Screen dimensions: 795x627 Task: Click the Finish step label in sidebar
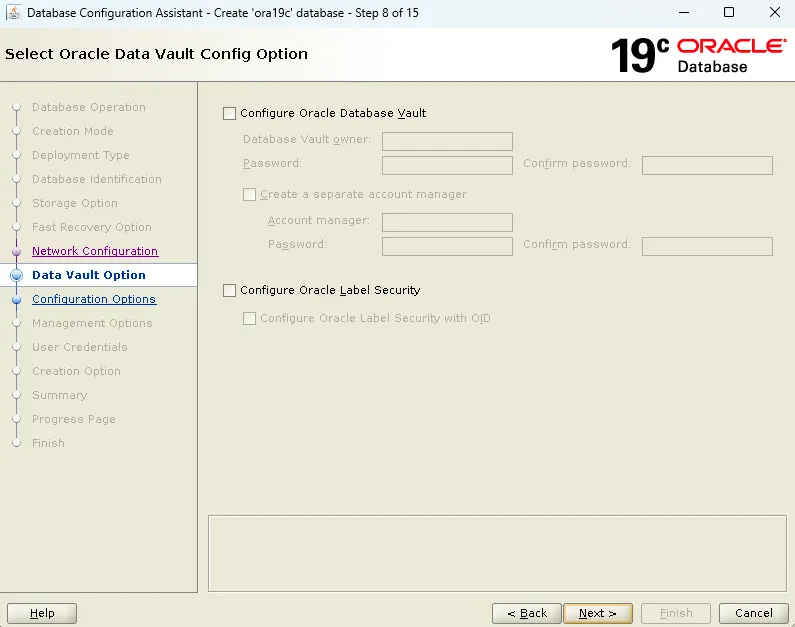click(48, 443)
